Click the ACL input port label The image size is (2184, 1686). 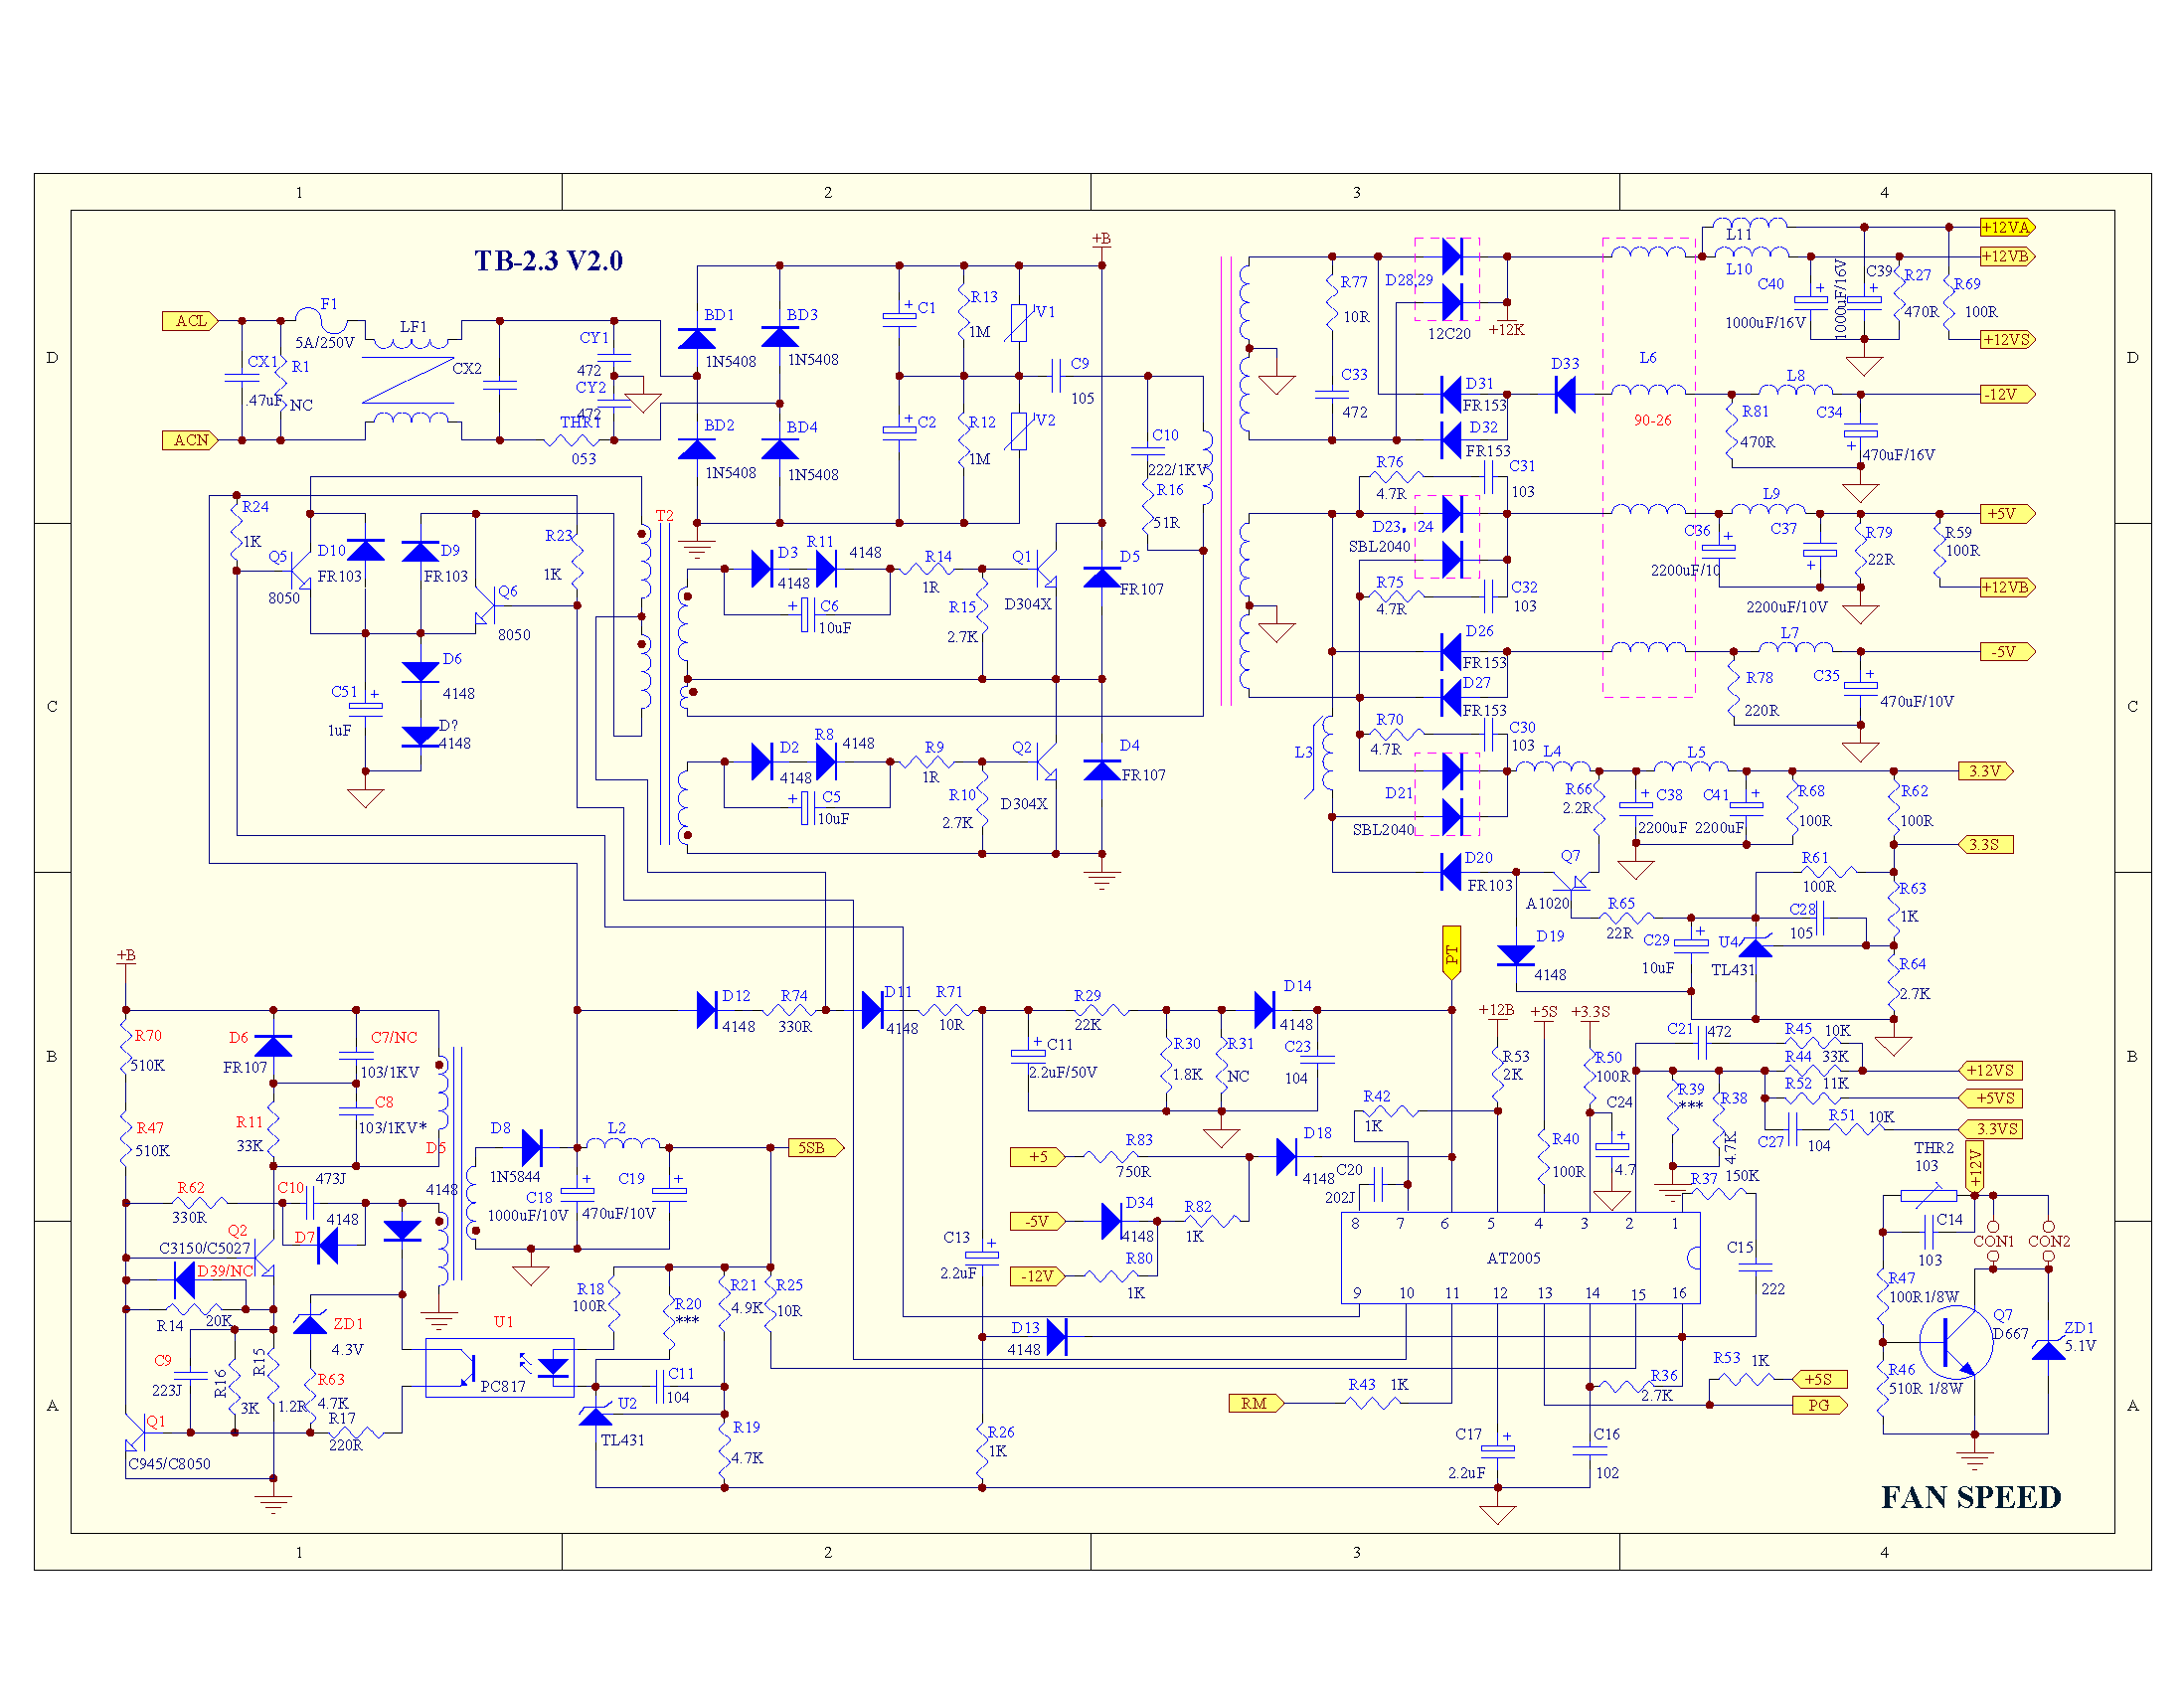[190, 321]
